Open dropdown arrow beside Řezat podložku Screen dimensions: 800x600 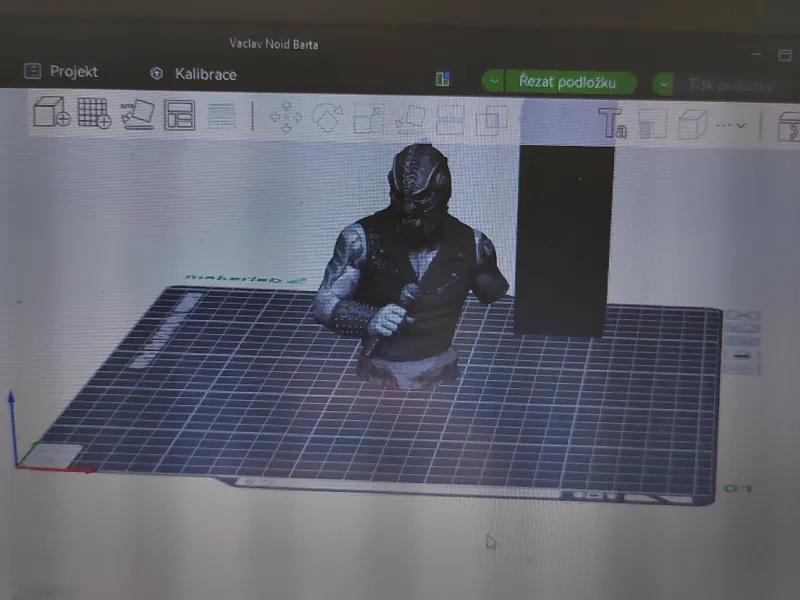pos(493,82)
